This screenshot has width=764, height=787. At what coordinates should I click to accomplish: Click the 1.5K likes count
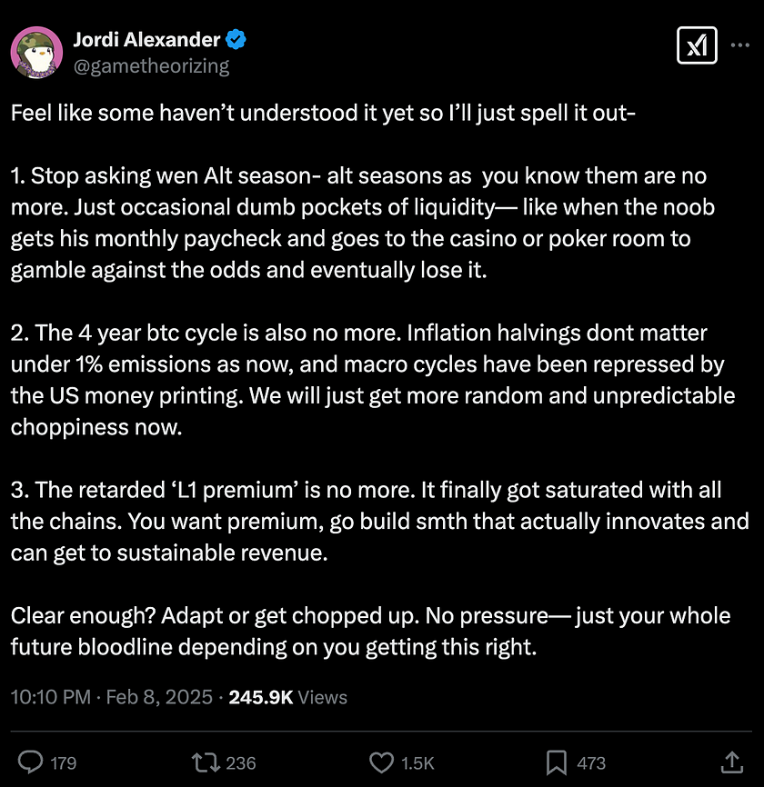point(417,763)
